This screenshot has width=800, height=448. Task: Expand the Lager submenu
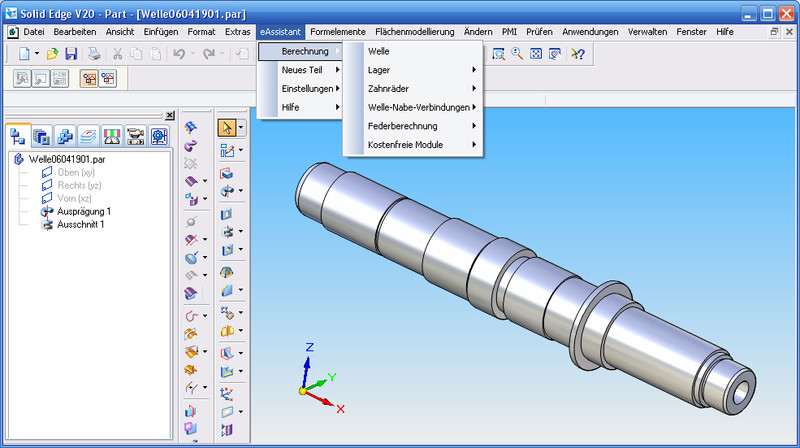point(412,70)
